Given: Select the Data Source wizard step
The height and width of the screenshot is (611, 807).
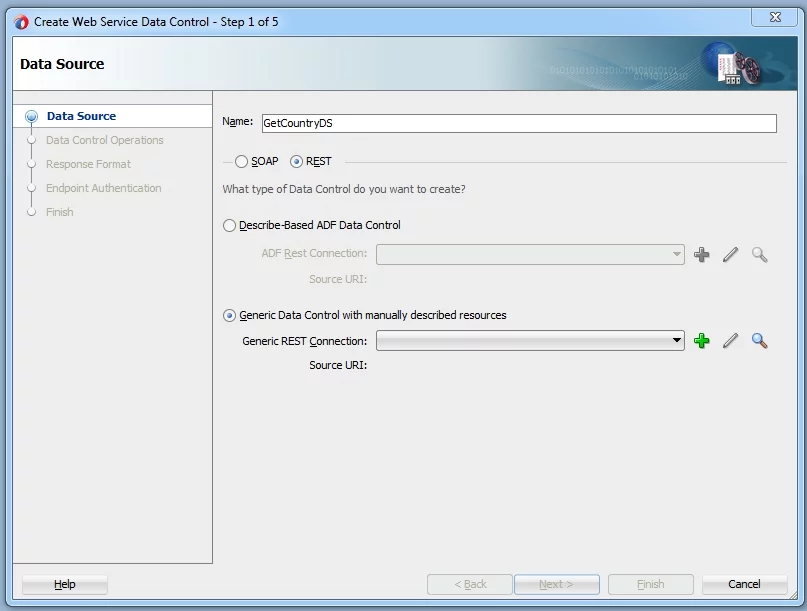Looking at the screenshot, I should pos(81,116).
